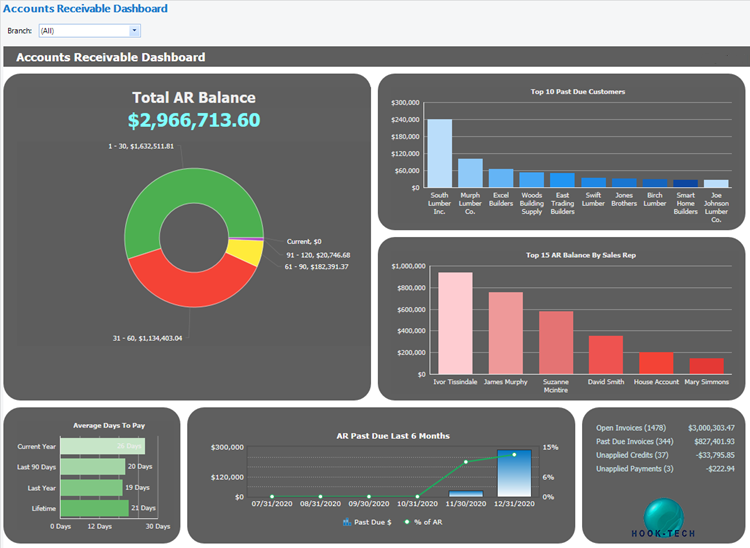The width and height of the screenshot is (750, 548).
Task: Click the Total AR Balance heading
Action: click(194, 98)
